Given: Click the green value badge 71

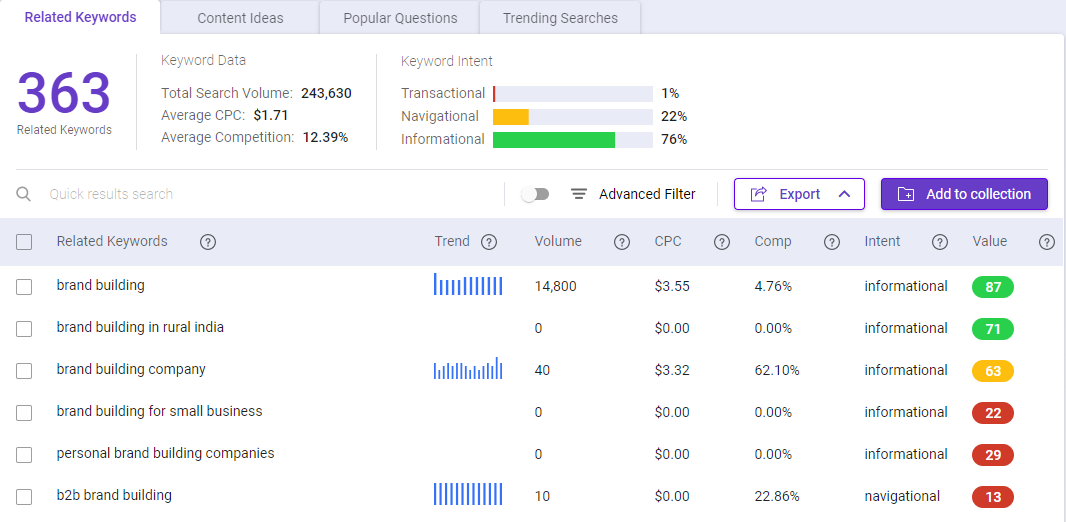Looking at the screenshot, I should click(x=993, y=329).
